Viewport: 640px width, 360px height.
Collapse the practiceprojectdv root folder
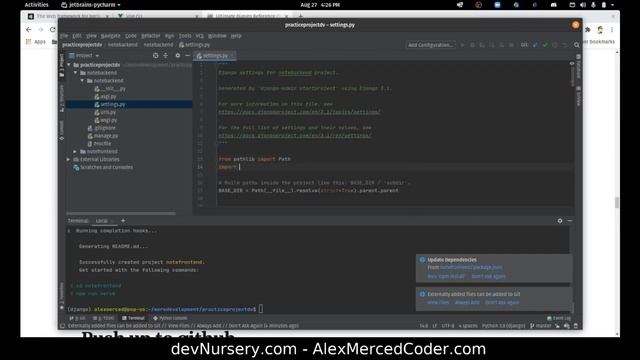[69, 65]
